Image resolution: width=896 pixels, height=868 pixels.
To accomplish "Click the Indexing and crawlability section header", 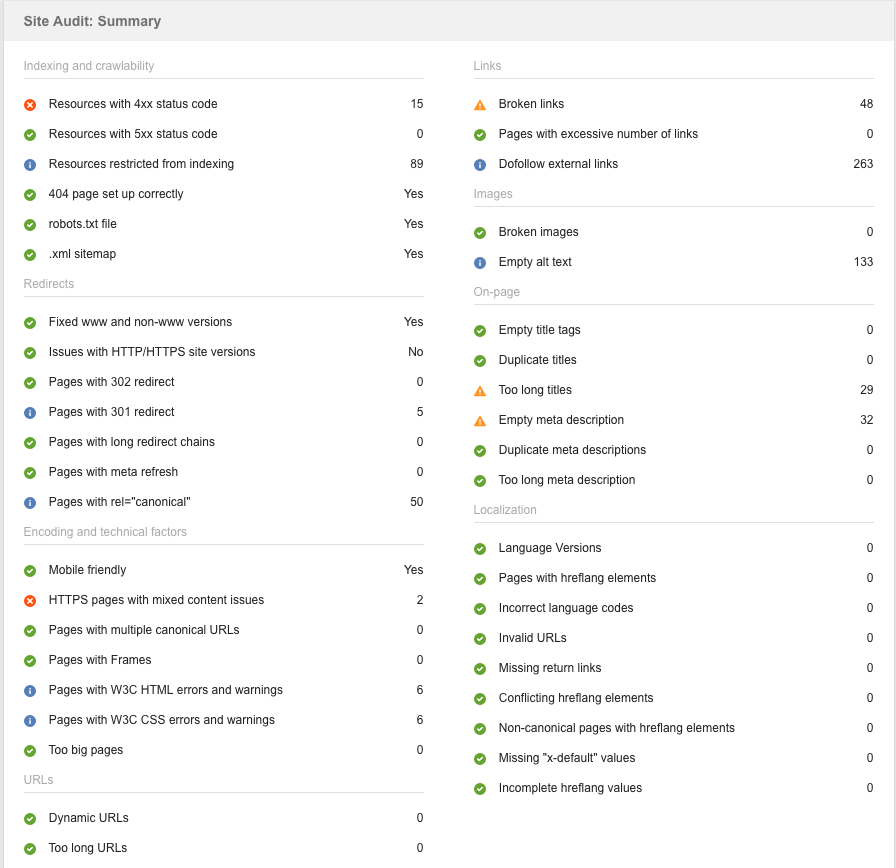I will [89, 66].
